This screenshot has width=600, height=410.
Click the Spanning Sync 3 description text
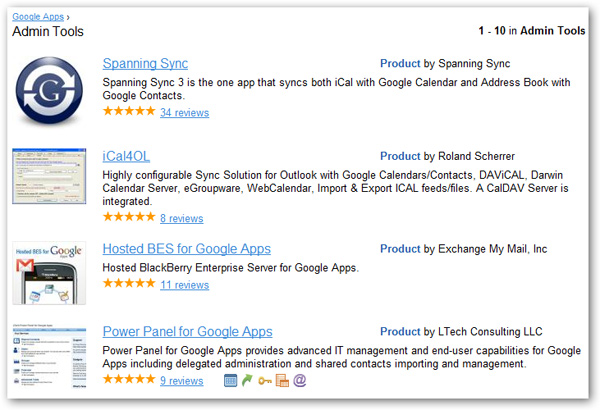pos(336,89)
